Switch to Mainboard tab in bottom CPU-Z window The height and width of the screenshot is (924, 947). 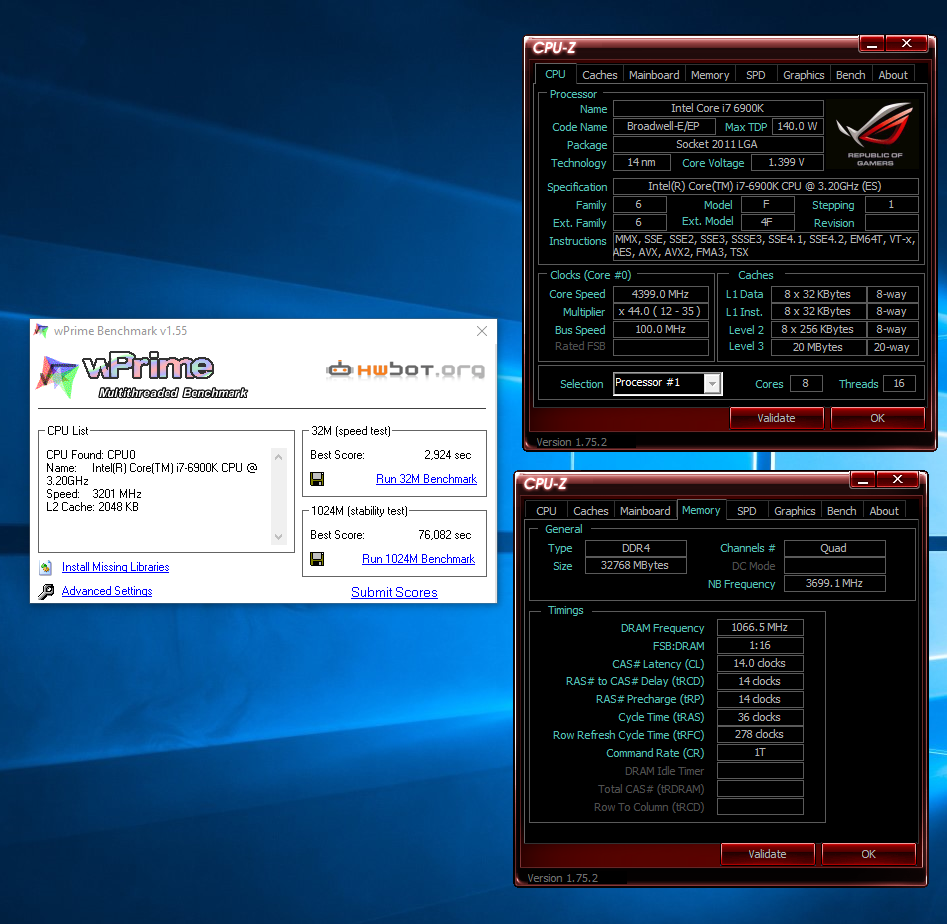645,511
